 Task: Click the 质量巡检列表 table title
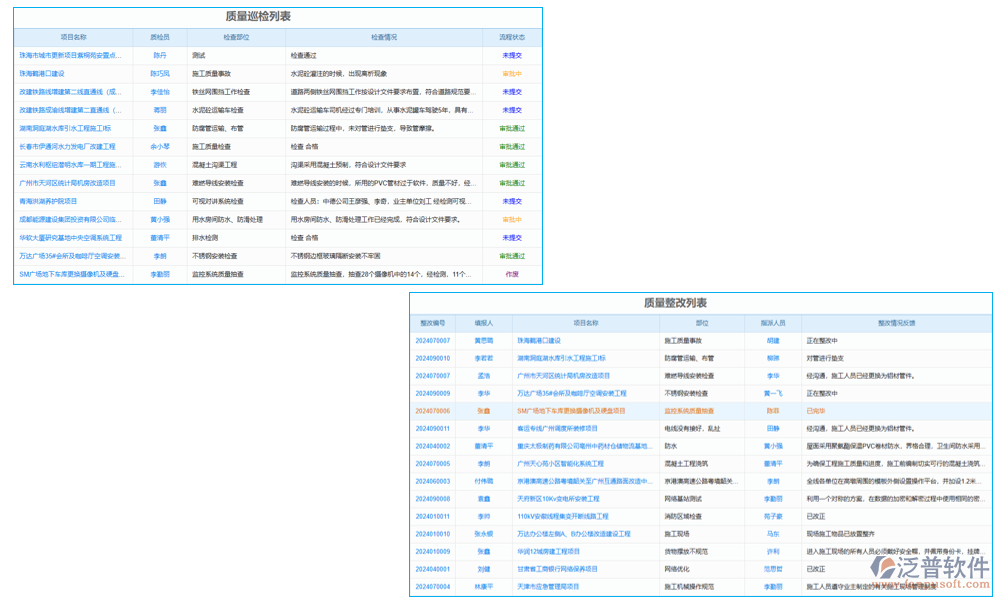coord(258,18)
